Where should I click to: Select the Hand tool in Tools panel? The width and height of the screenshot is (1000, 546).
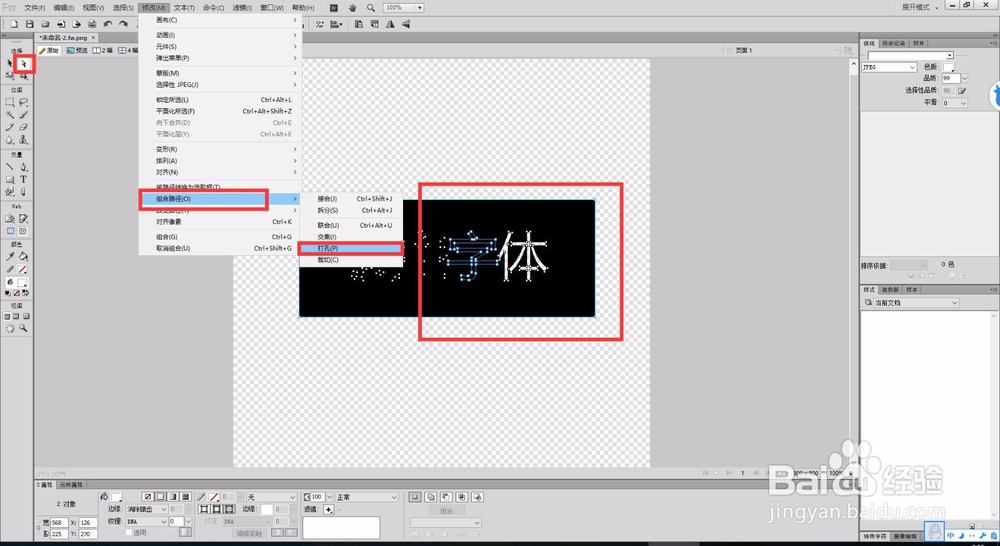point(10,328)
